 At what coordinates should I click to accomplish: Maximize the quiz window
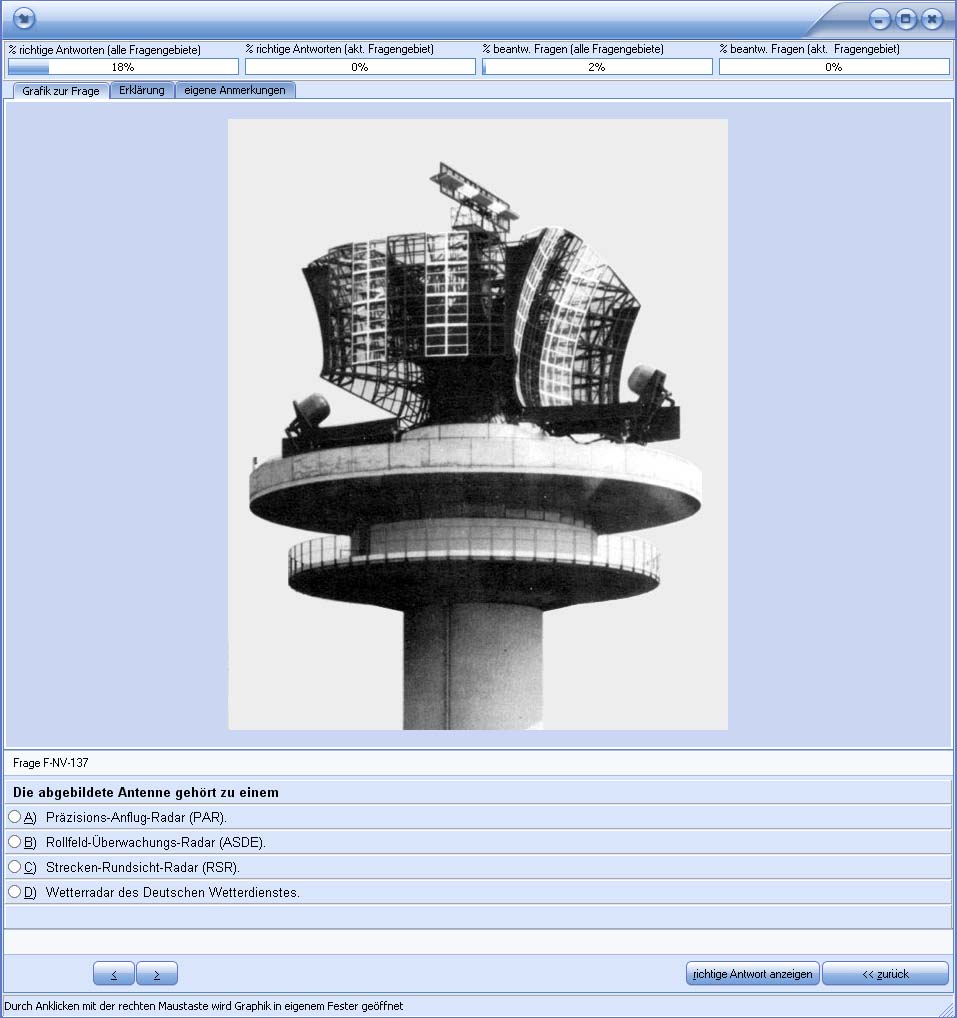906,19
